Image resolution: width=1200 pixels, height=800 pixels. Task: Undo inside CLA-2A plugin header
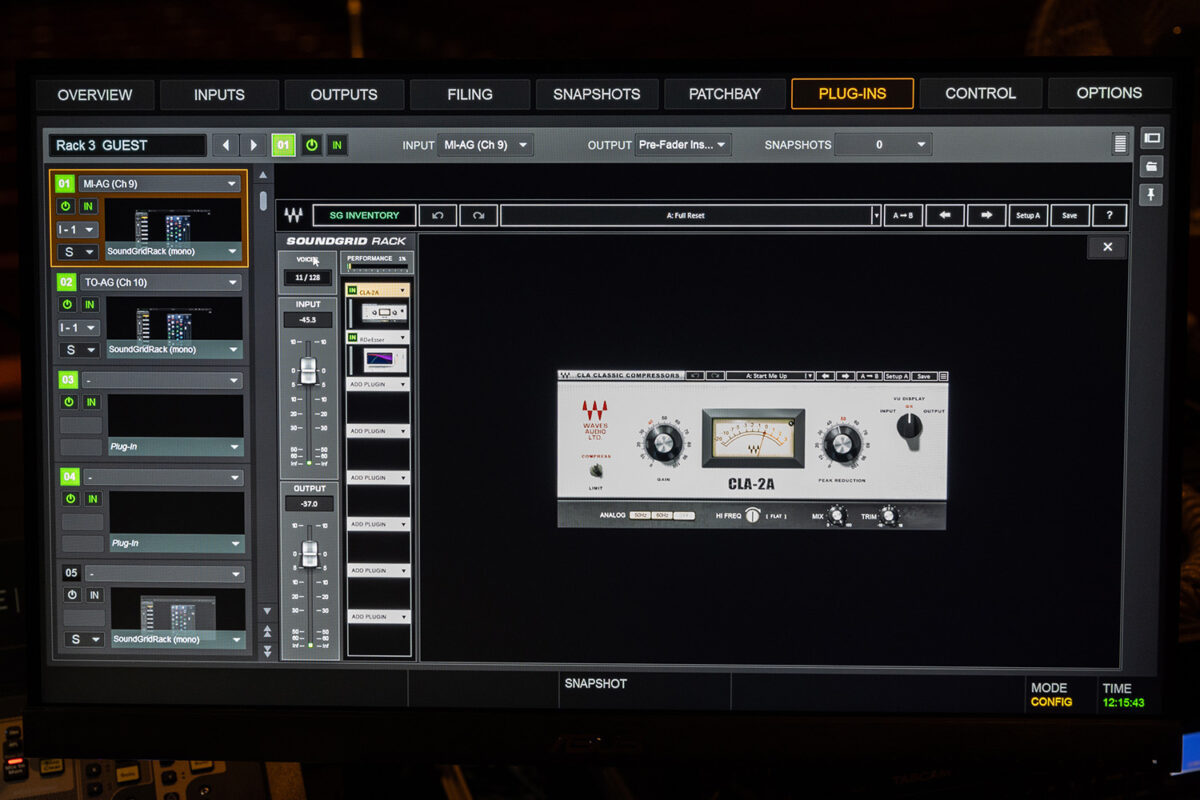pos(695,376)
